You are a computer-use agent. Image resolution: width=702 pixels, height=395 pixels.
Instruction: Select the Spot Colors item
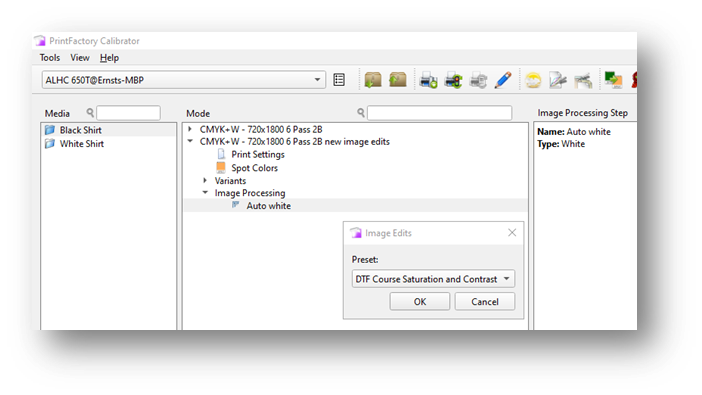[x=254, y=168]
